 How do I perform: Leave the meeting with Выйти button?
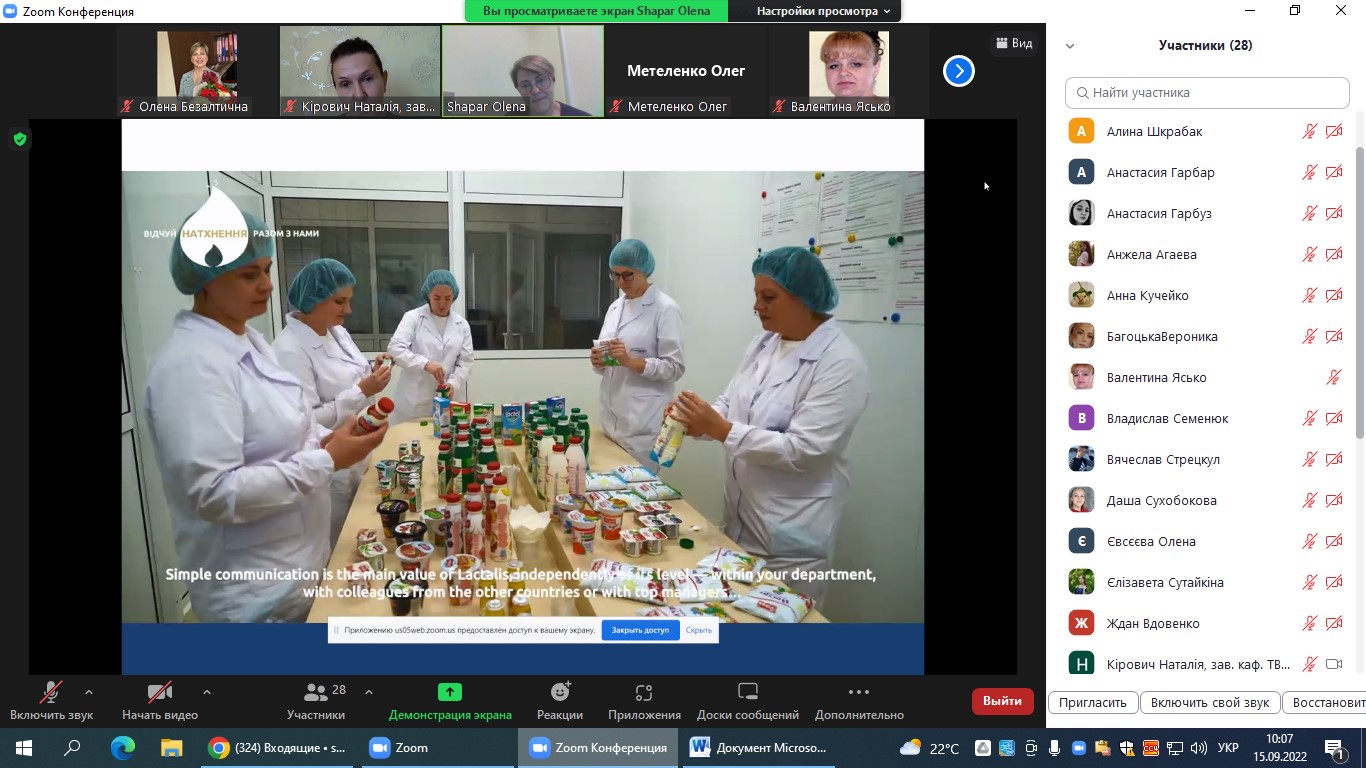1002,701
